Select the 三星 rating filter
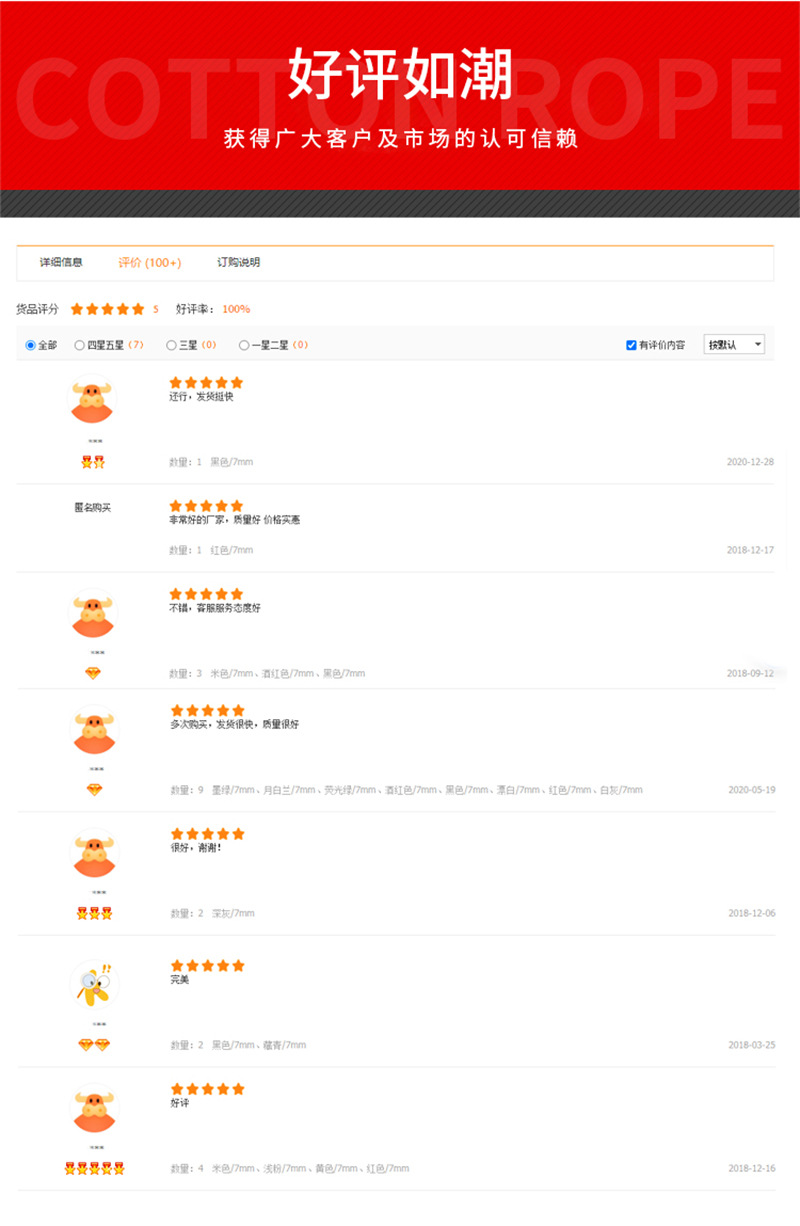Screen dimensions: 800x1226 point(171,345)
